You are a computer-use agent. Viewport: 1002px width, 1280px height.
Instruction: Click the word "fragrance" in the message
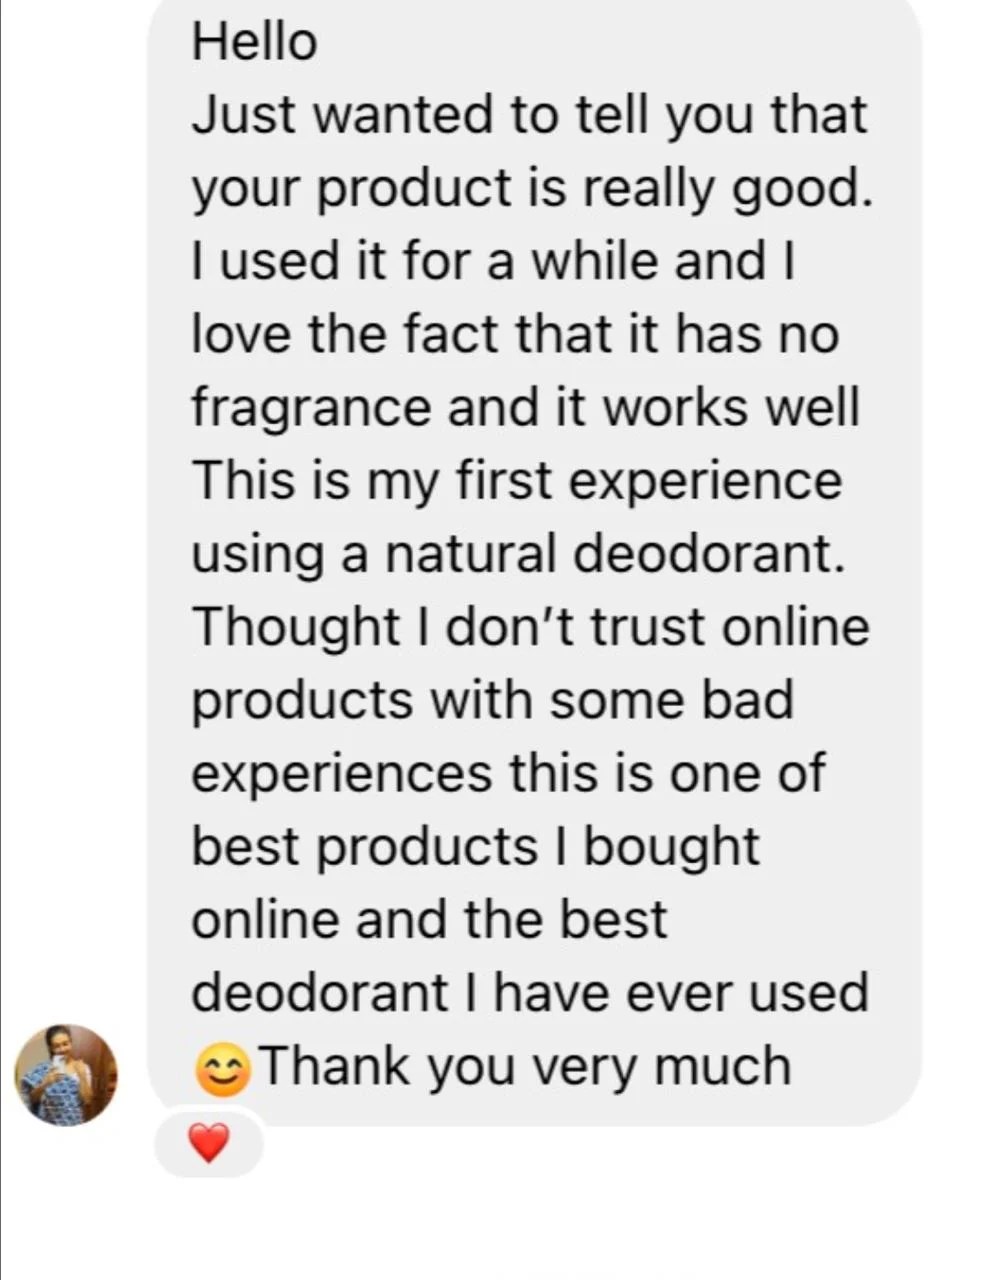pos(311,409)
